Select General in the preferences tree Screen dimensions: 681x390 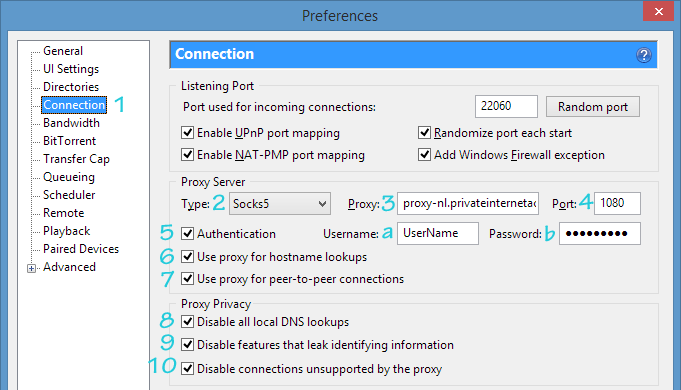point(63,51)
